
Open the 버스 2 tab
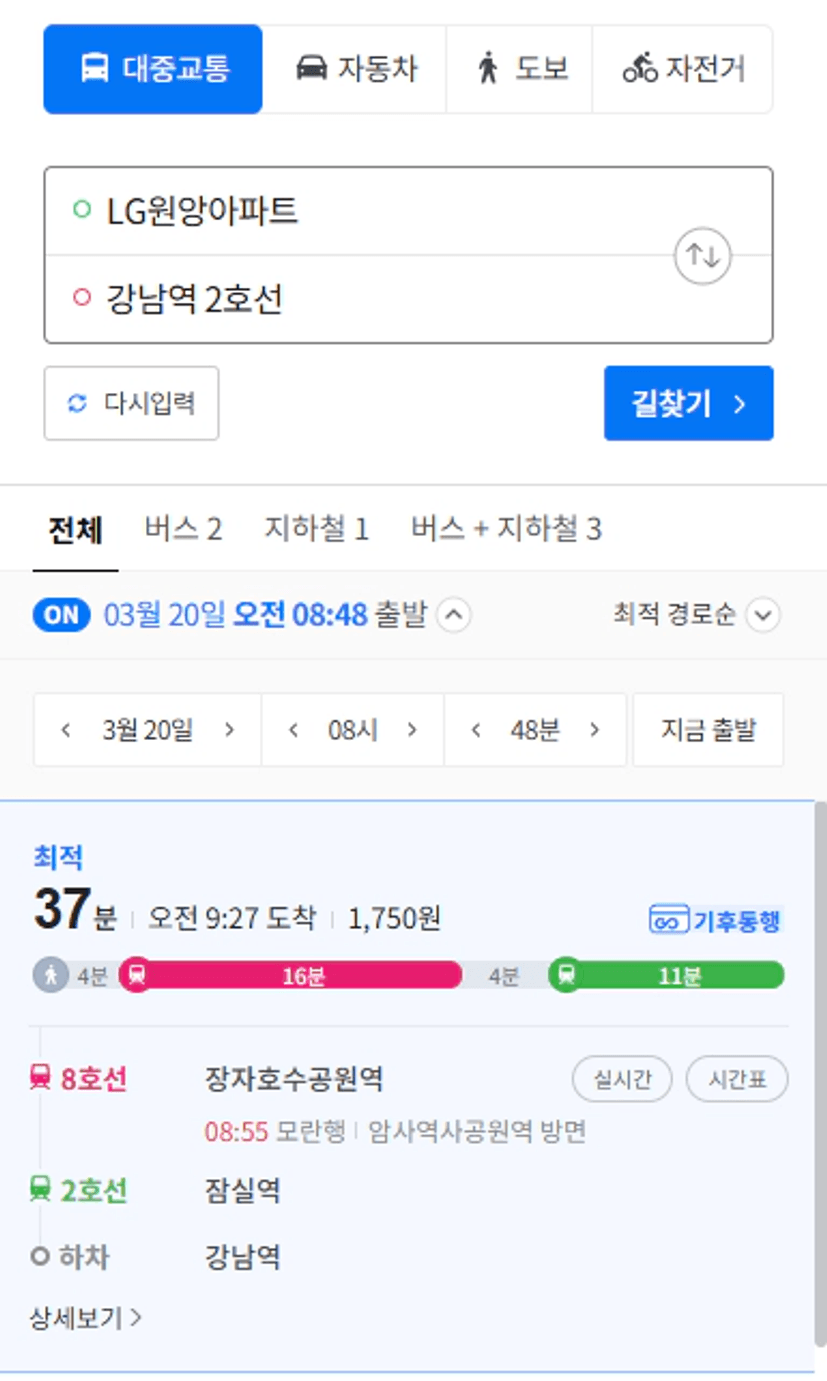(x=183, y=529)
